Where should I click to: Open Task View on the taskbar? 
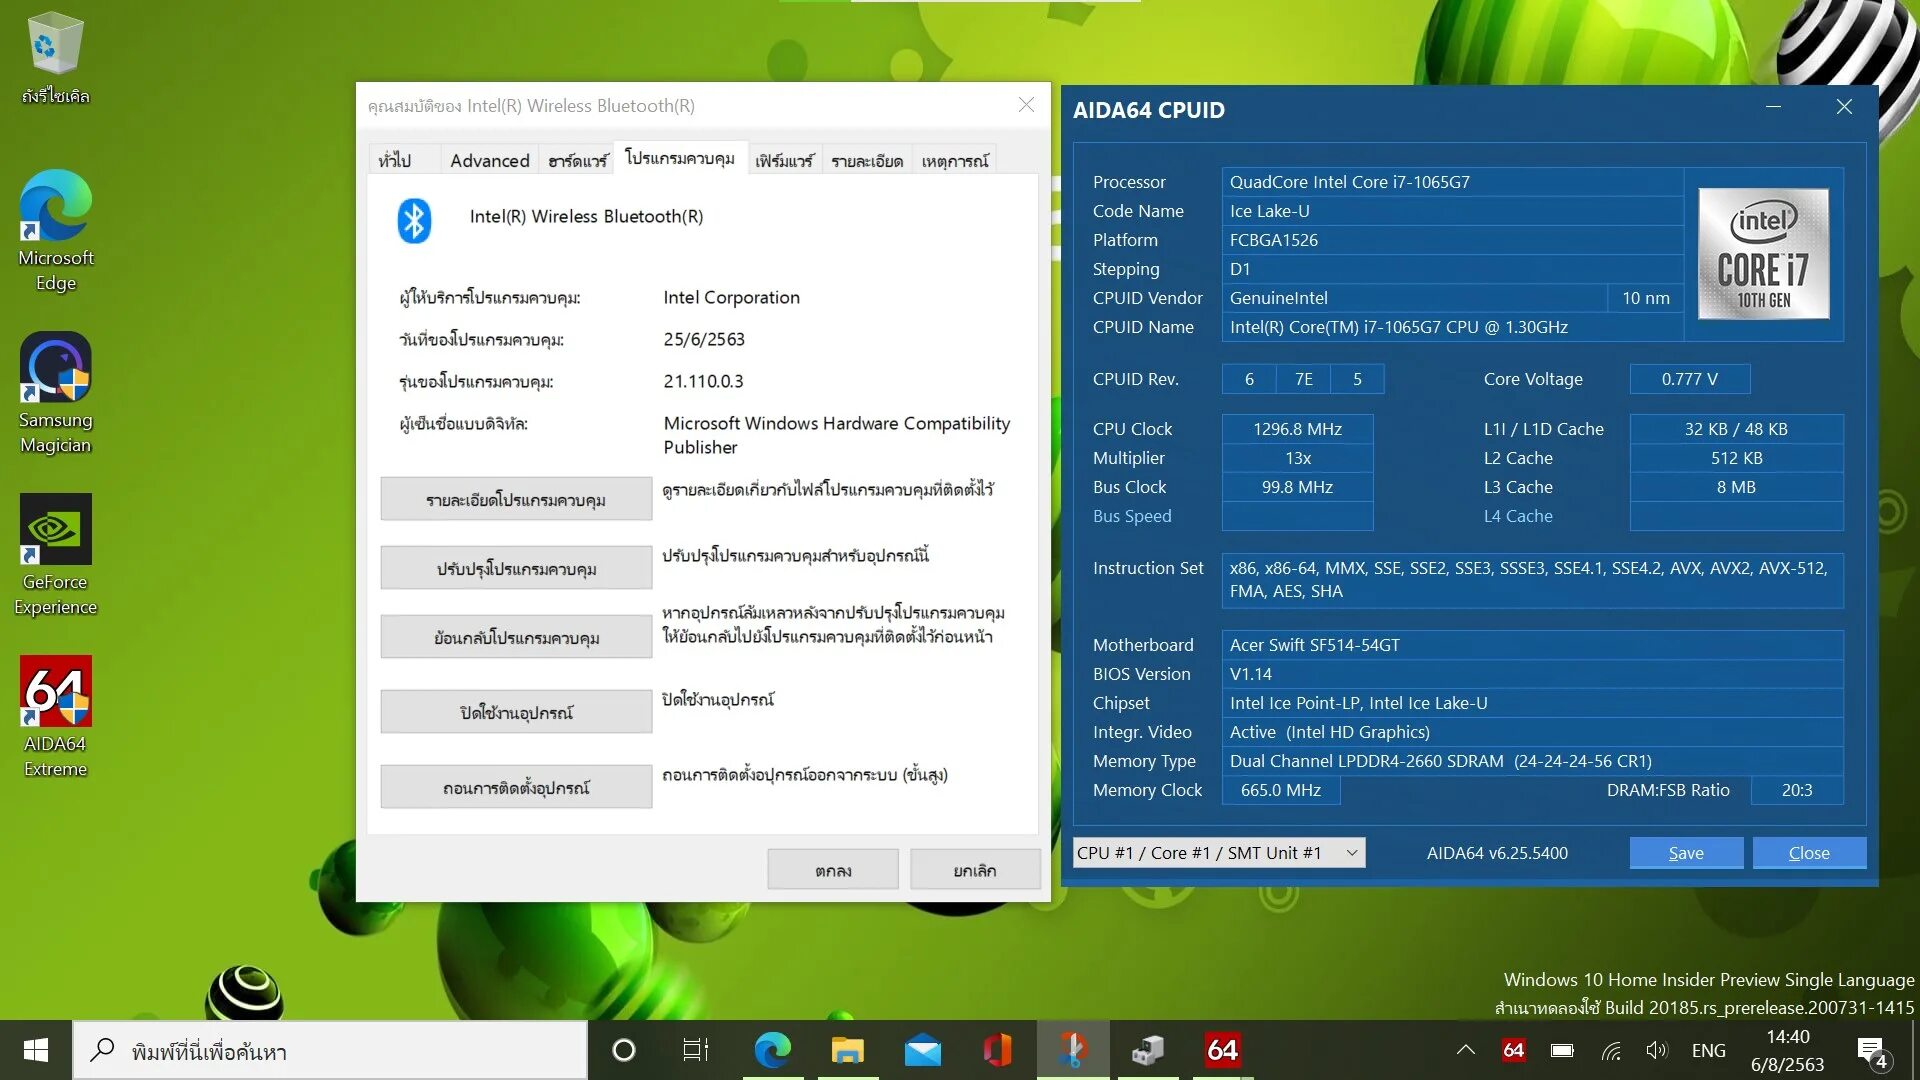coord(695,1050)
